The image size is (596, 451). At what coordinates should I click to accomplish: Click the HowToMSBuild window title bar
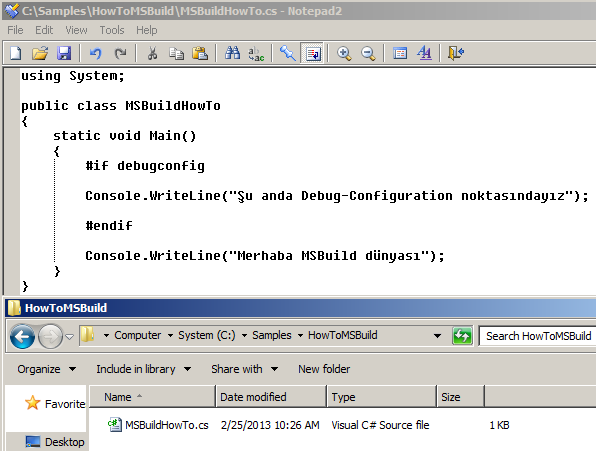(x=300, y=308)
